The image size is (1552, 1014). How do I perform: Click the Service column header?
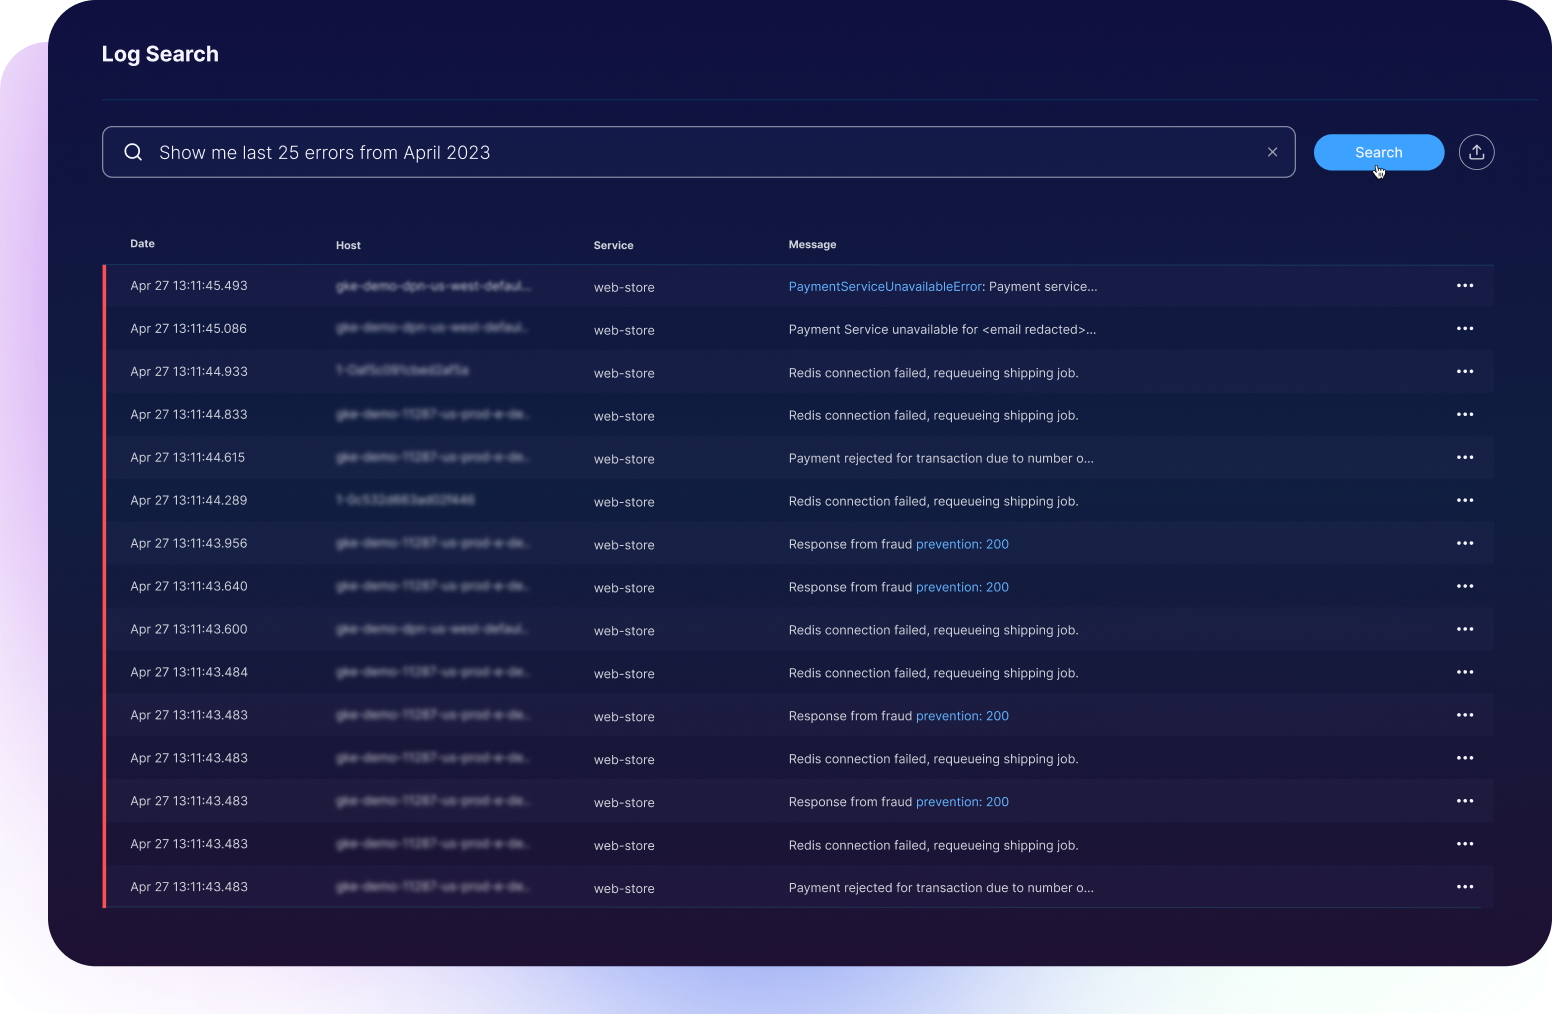[x=613, y=244]
